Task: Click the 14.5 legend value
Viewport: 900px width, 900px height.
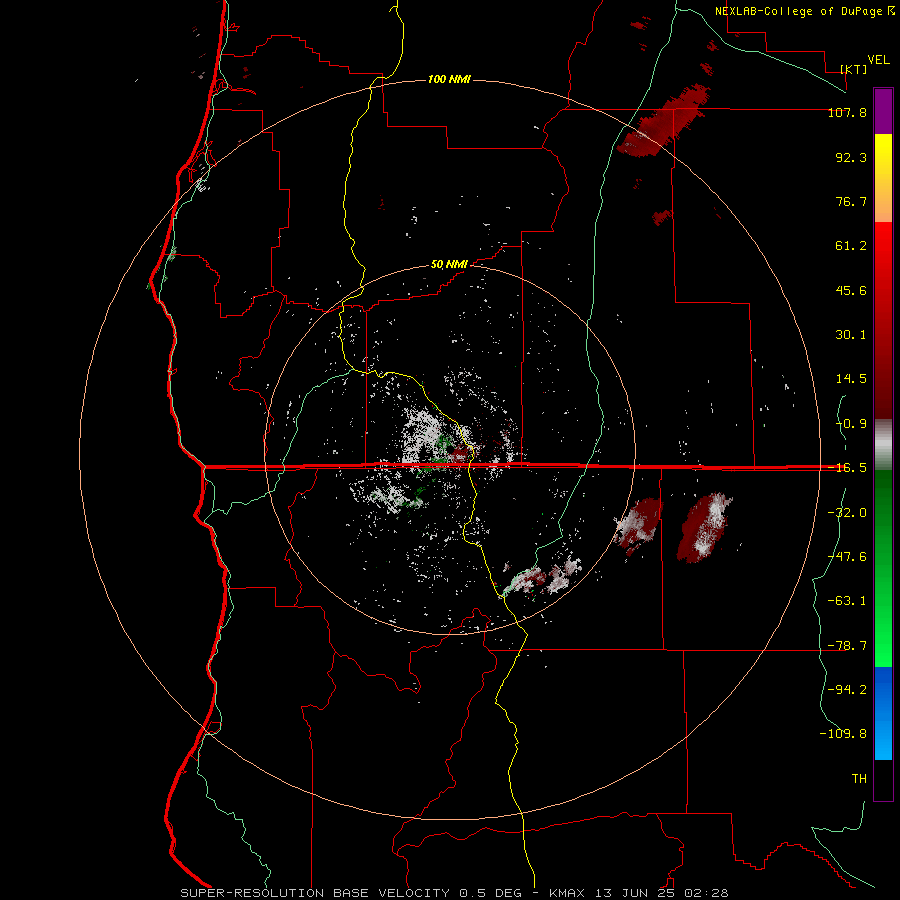Action: (x=851, y=379)
